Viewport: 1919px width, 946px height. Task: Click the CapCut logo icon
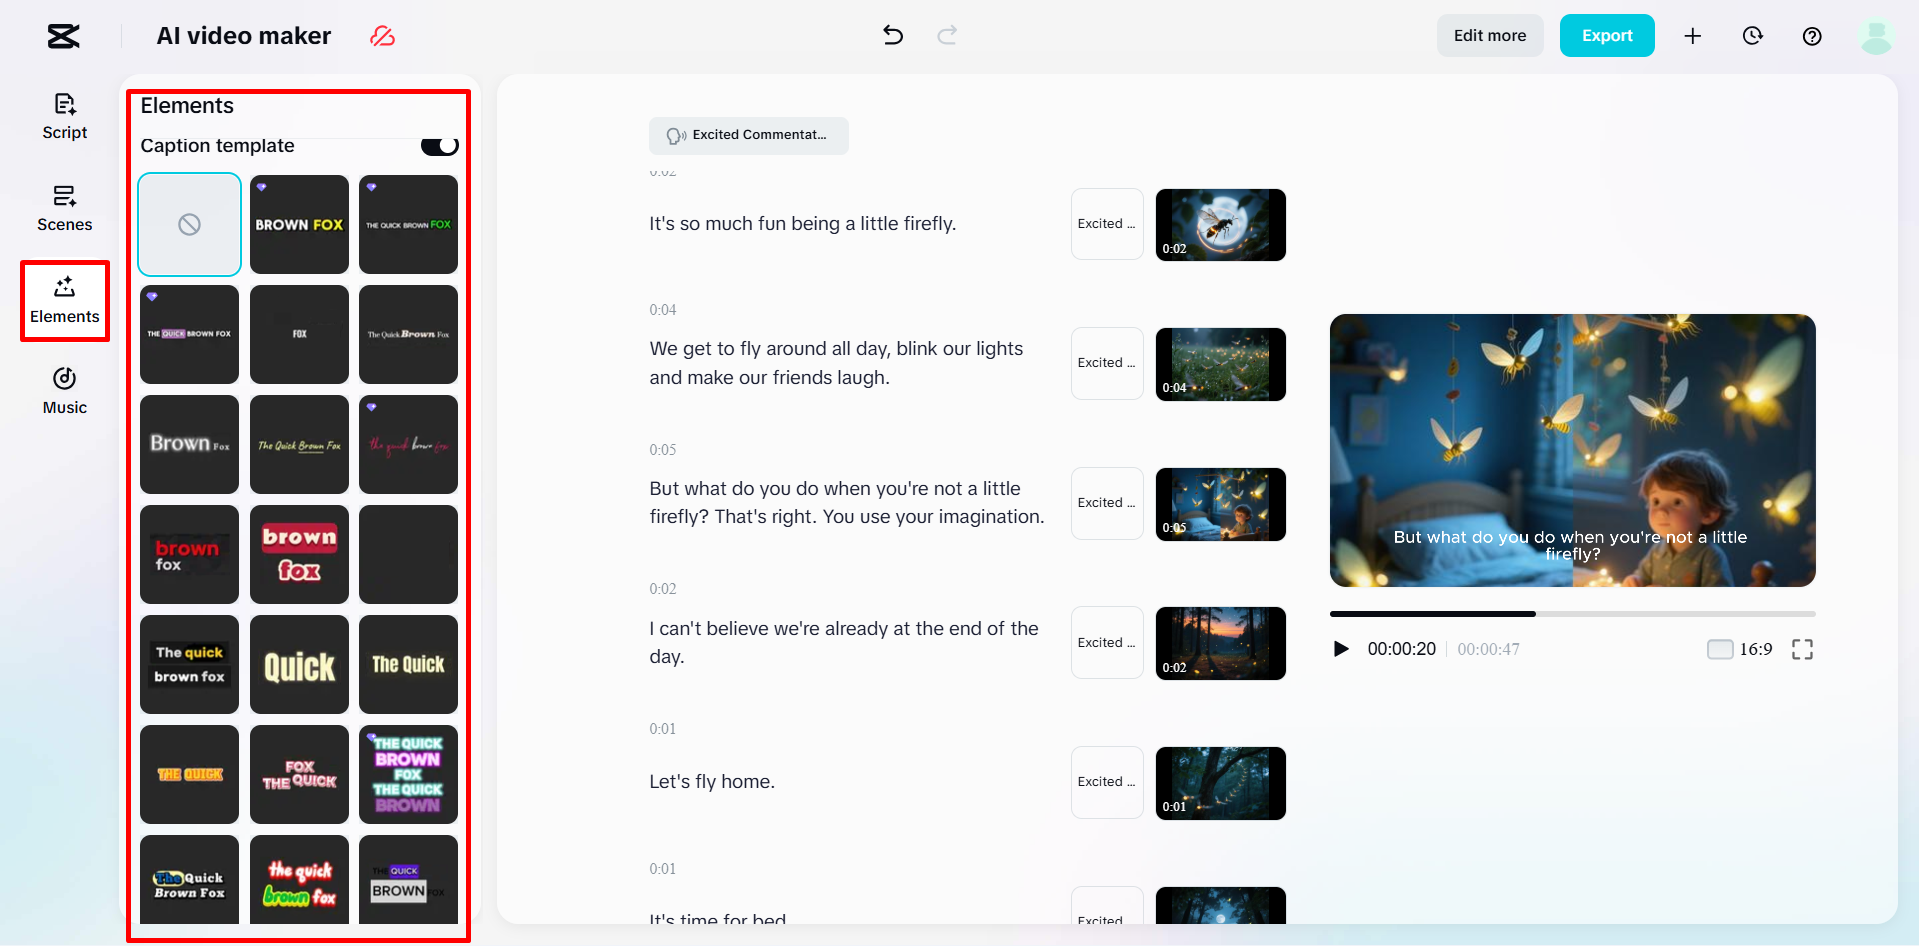63,36
